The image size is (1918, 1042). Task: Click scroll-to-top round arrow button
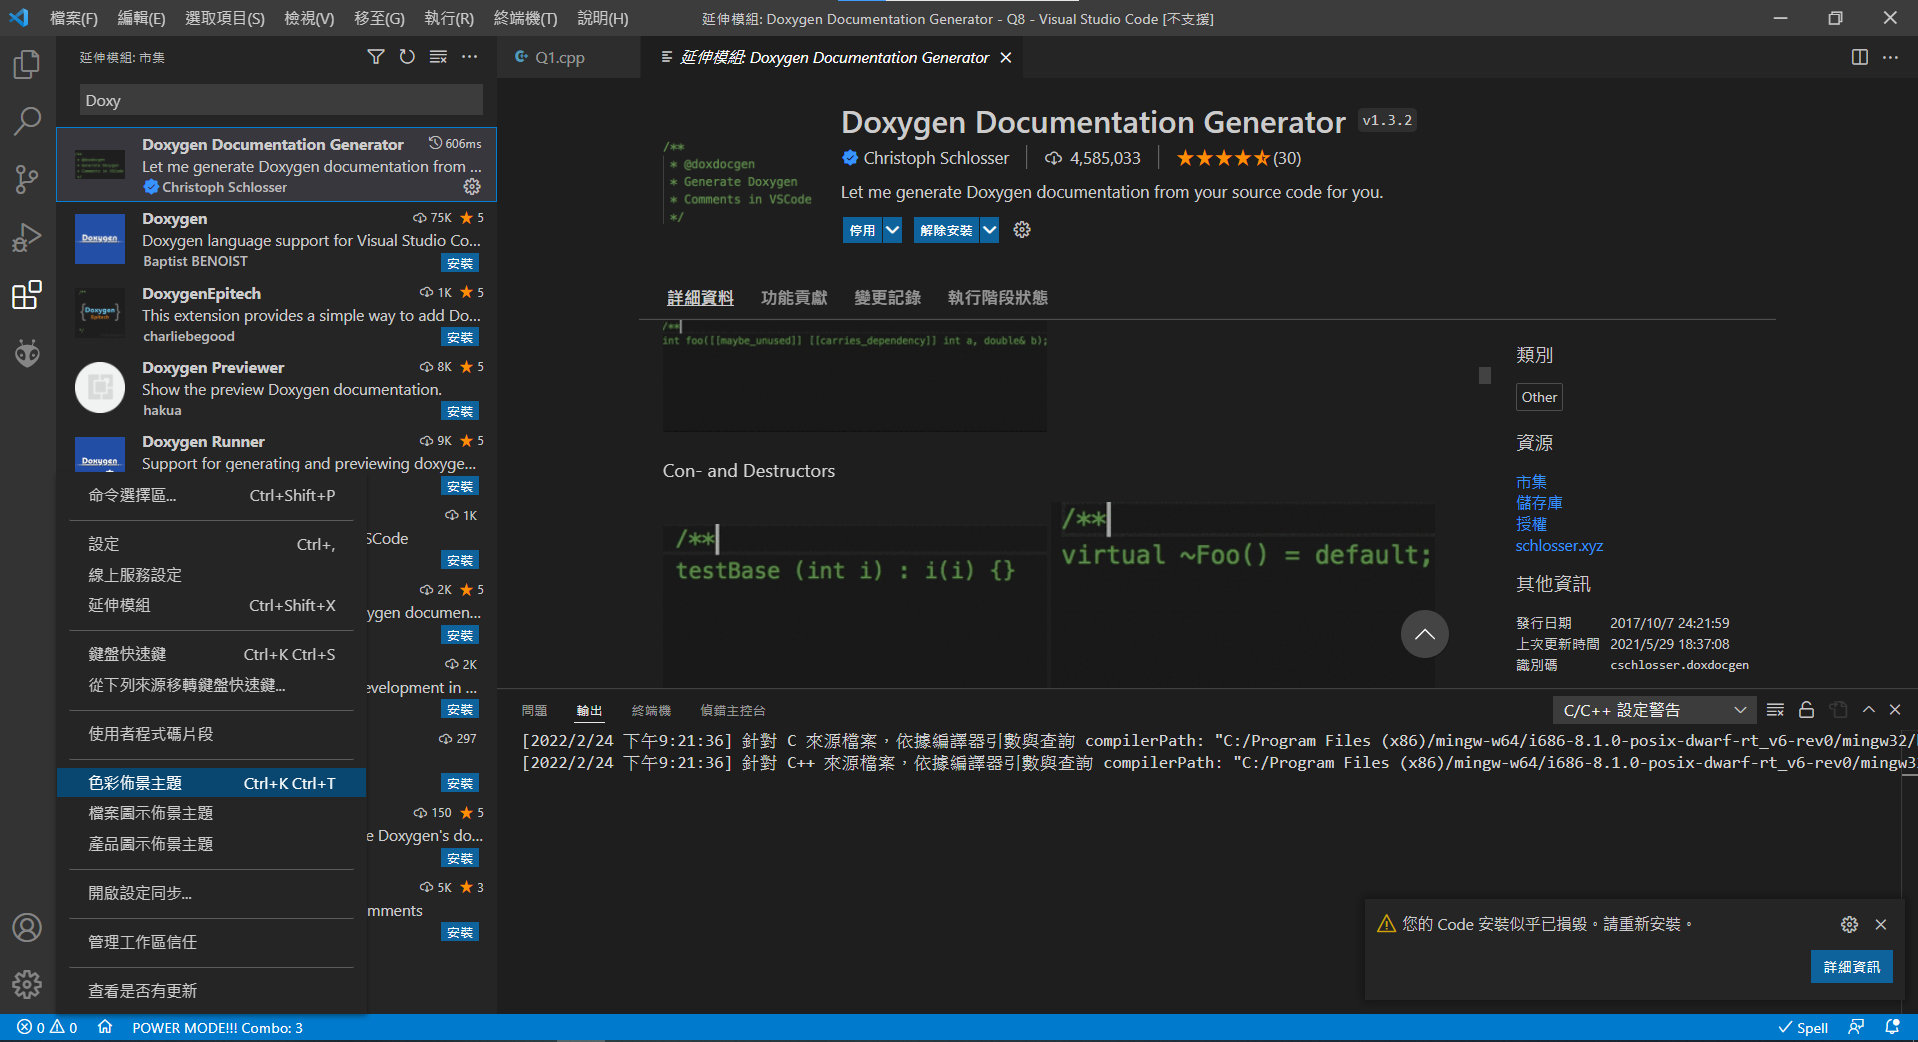click(1424, 634)
